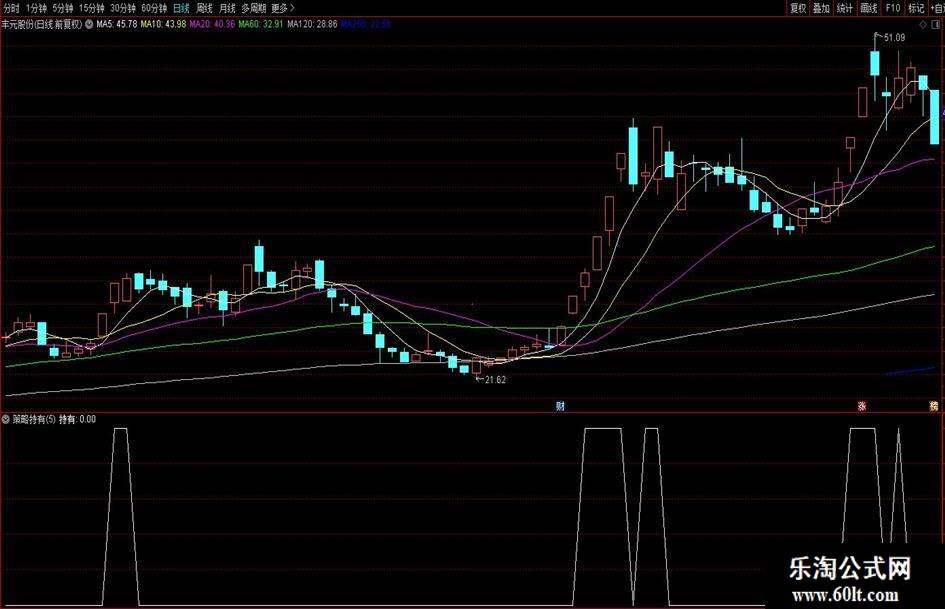Image resolution: width=945 pixels, height=609 pixels.
Task: Click the 标记 mark button
Action: coord(916,8)
